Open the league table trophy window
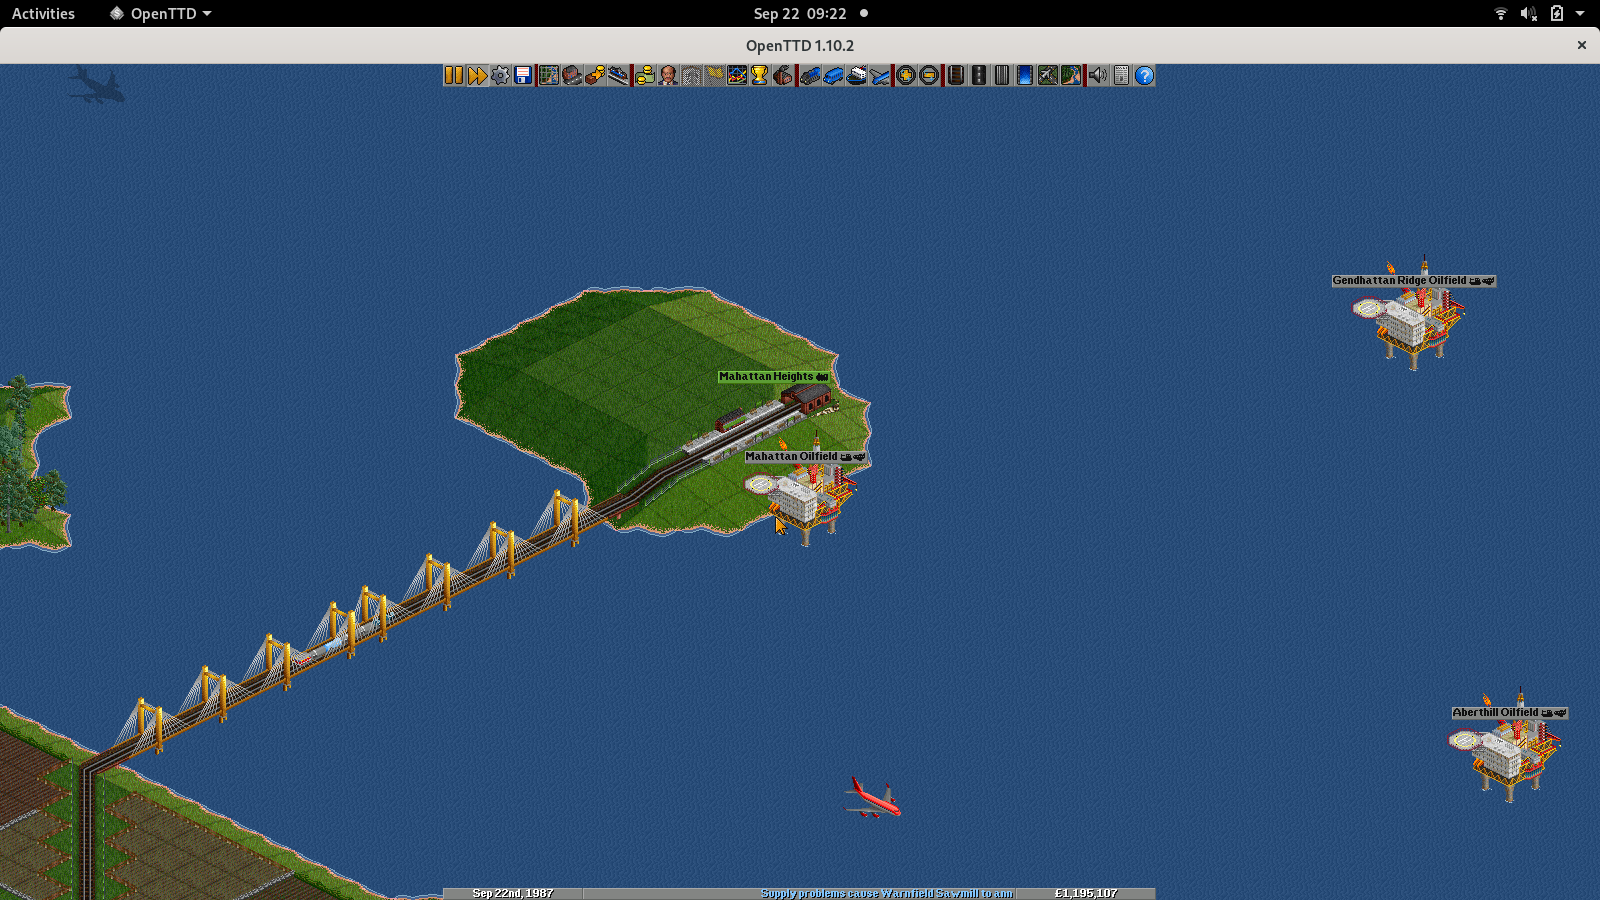The width and height of the screenshot is (1600, 900). click(x=759, y=76)
